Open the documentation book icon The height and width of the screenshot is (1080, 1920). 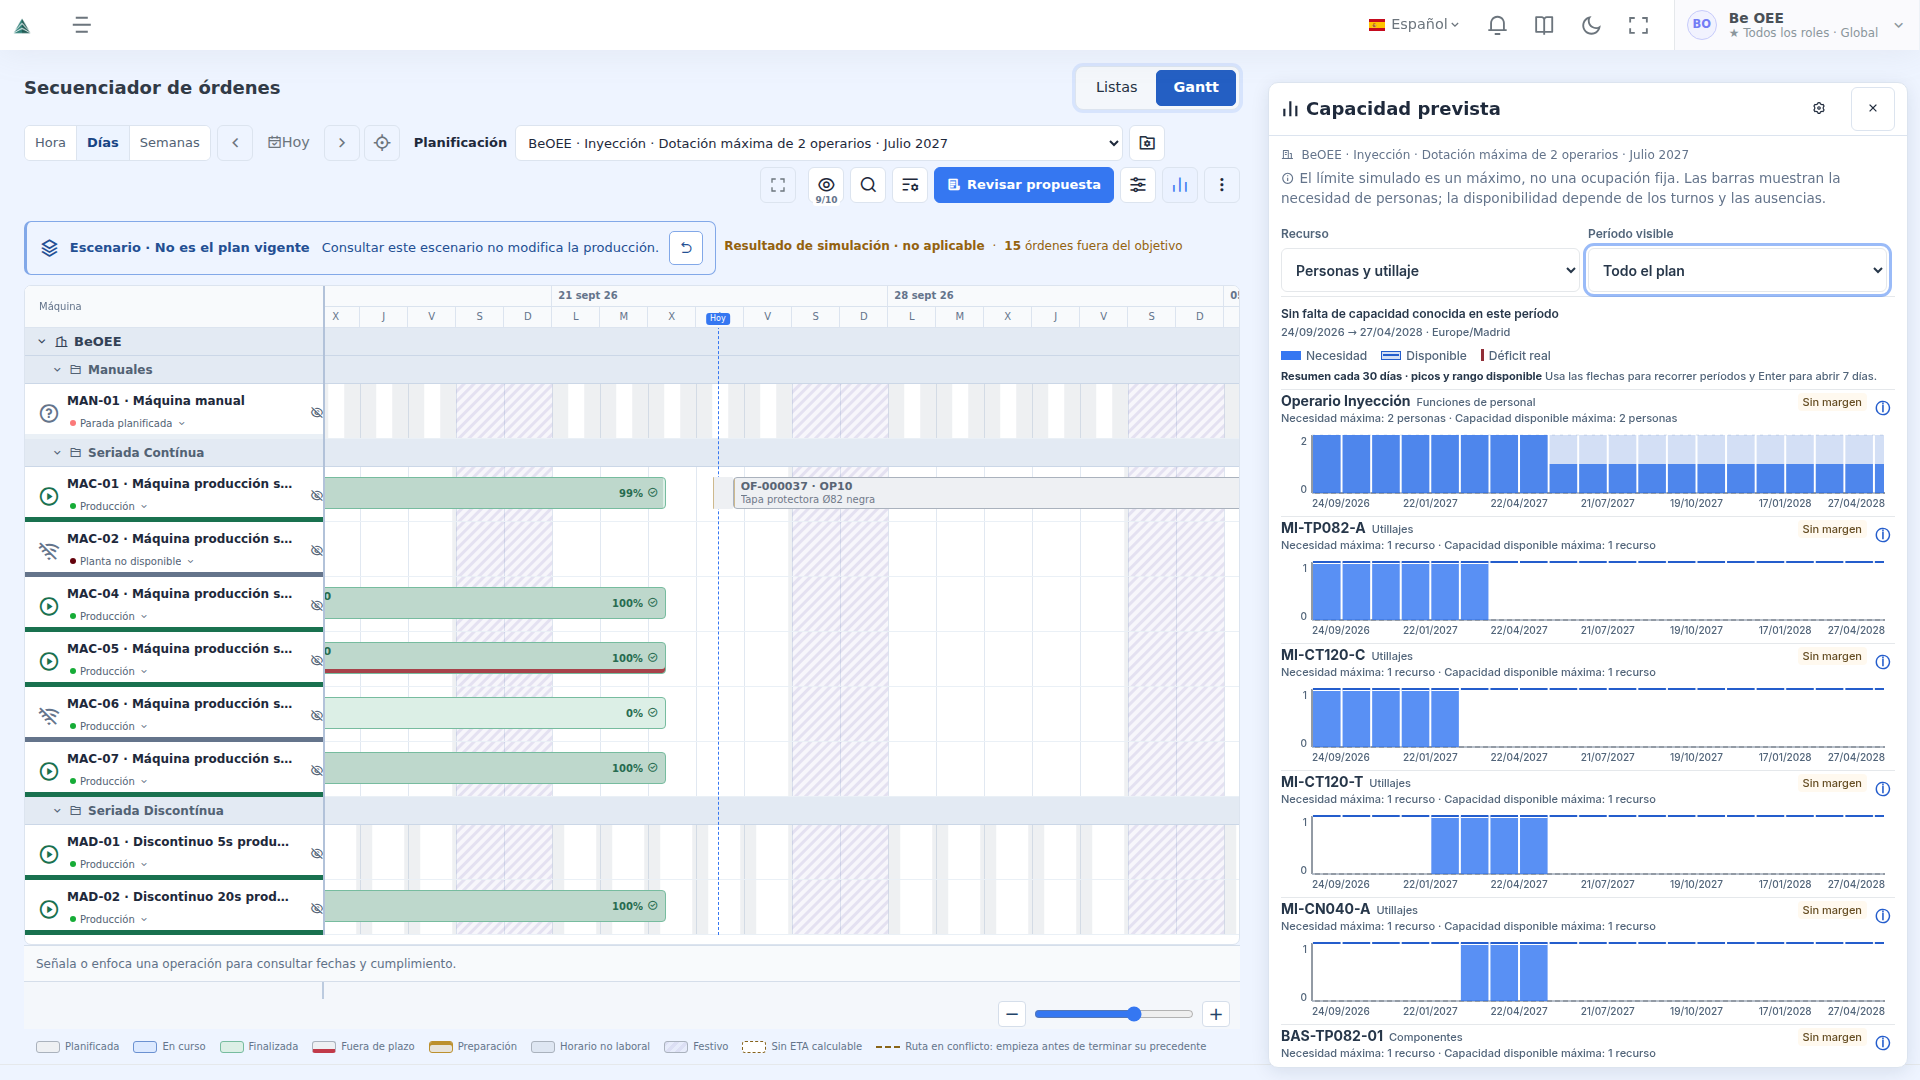[1544, 25]
